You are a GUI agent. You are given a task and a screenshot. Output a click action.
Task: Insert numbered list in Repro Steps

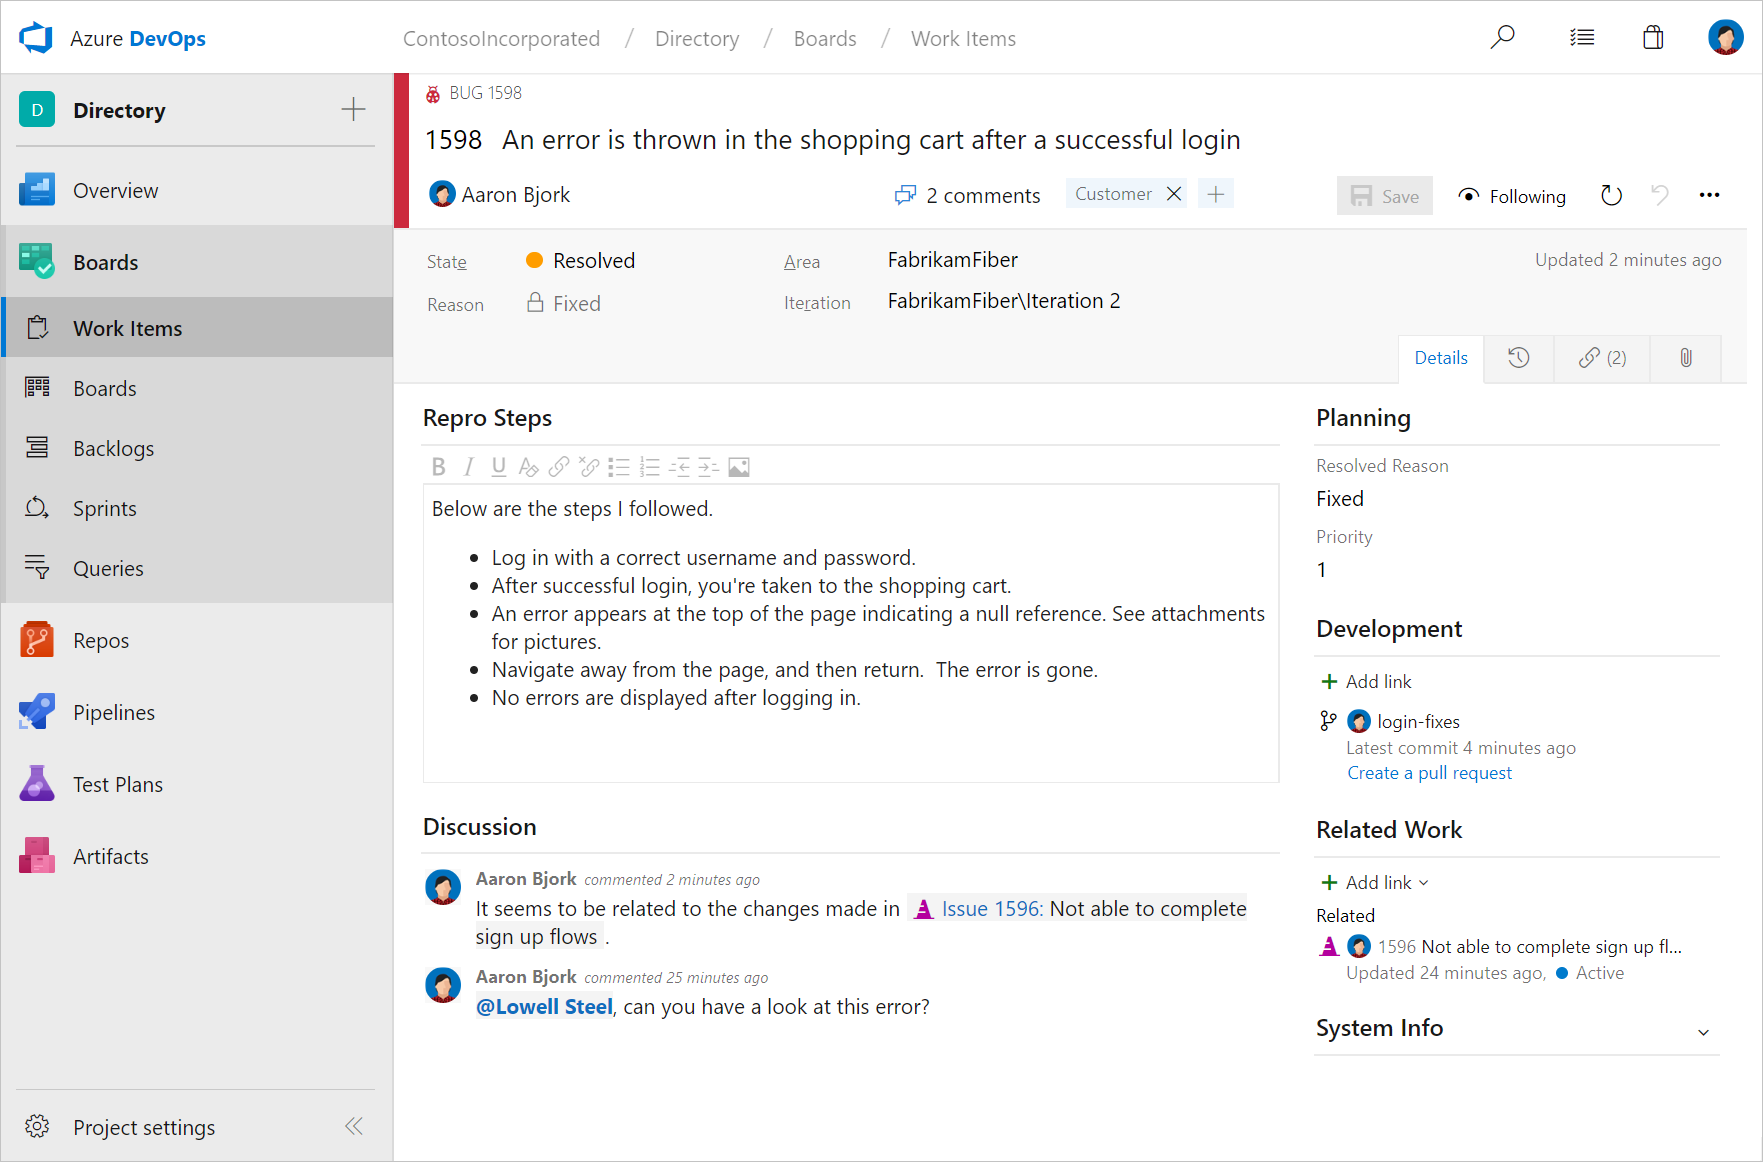(649, 467)
